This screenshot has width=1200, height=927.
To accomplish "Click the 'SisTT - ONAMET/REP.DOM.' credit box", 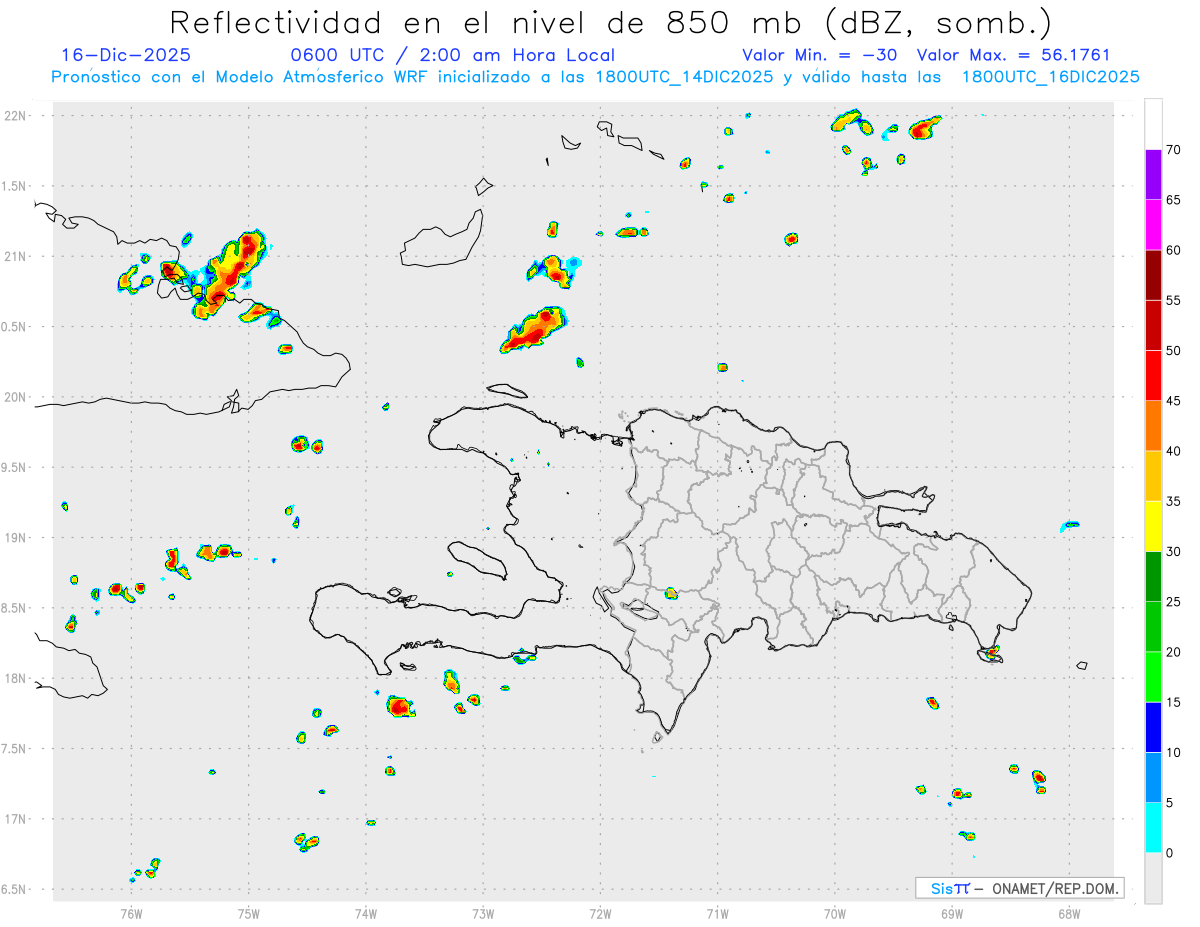I will (x=1019, y=888).
